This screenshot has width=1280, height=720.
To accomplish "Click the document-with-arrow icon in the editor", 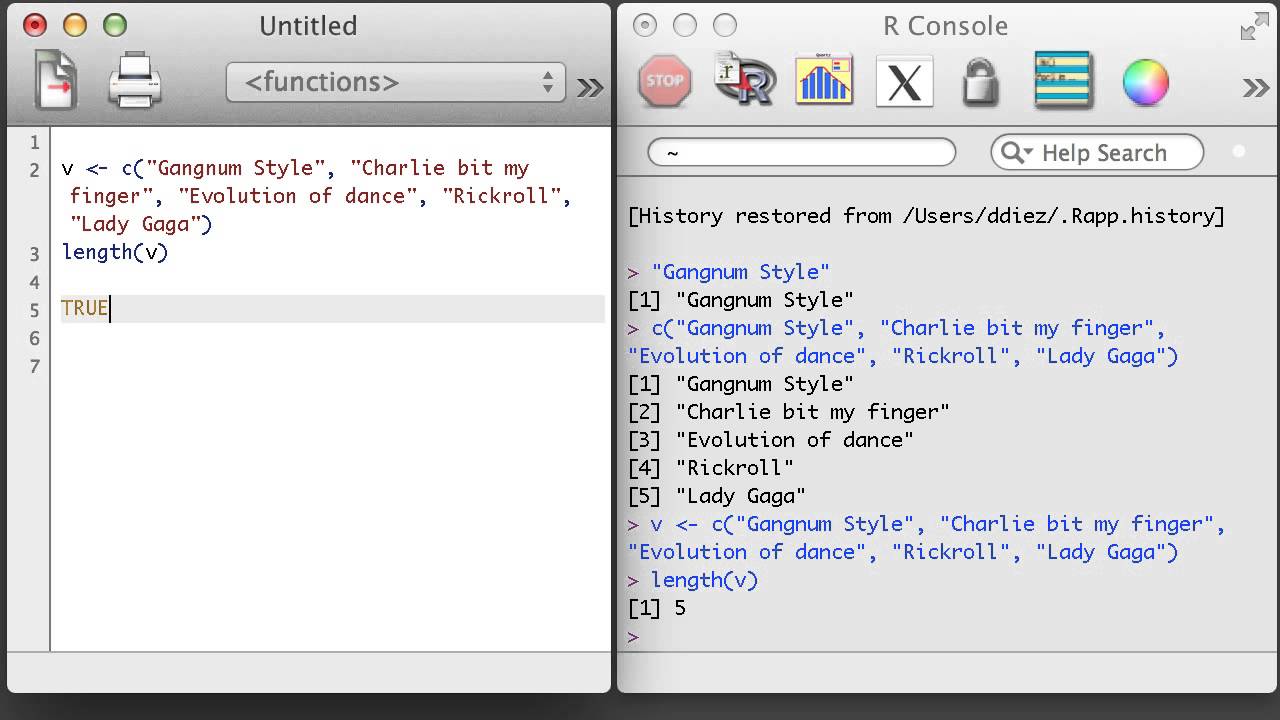I will point(57,81).
